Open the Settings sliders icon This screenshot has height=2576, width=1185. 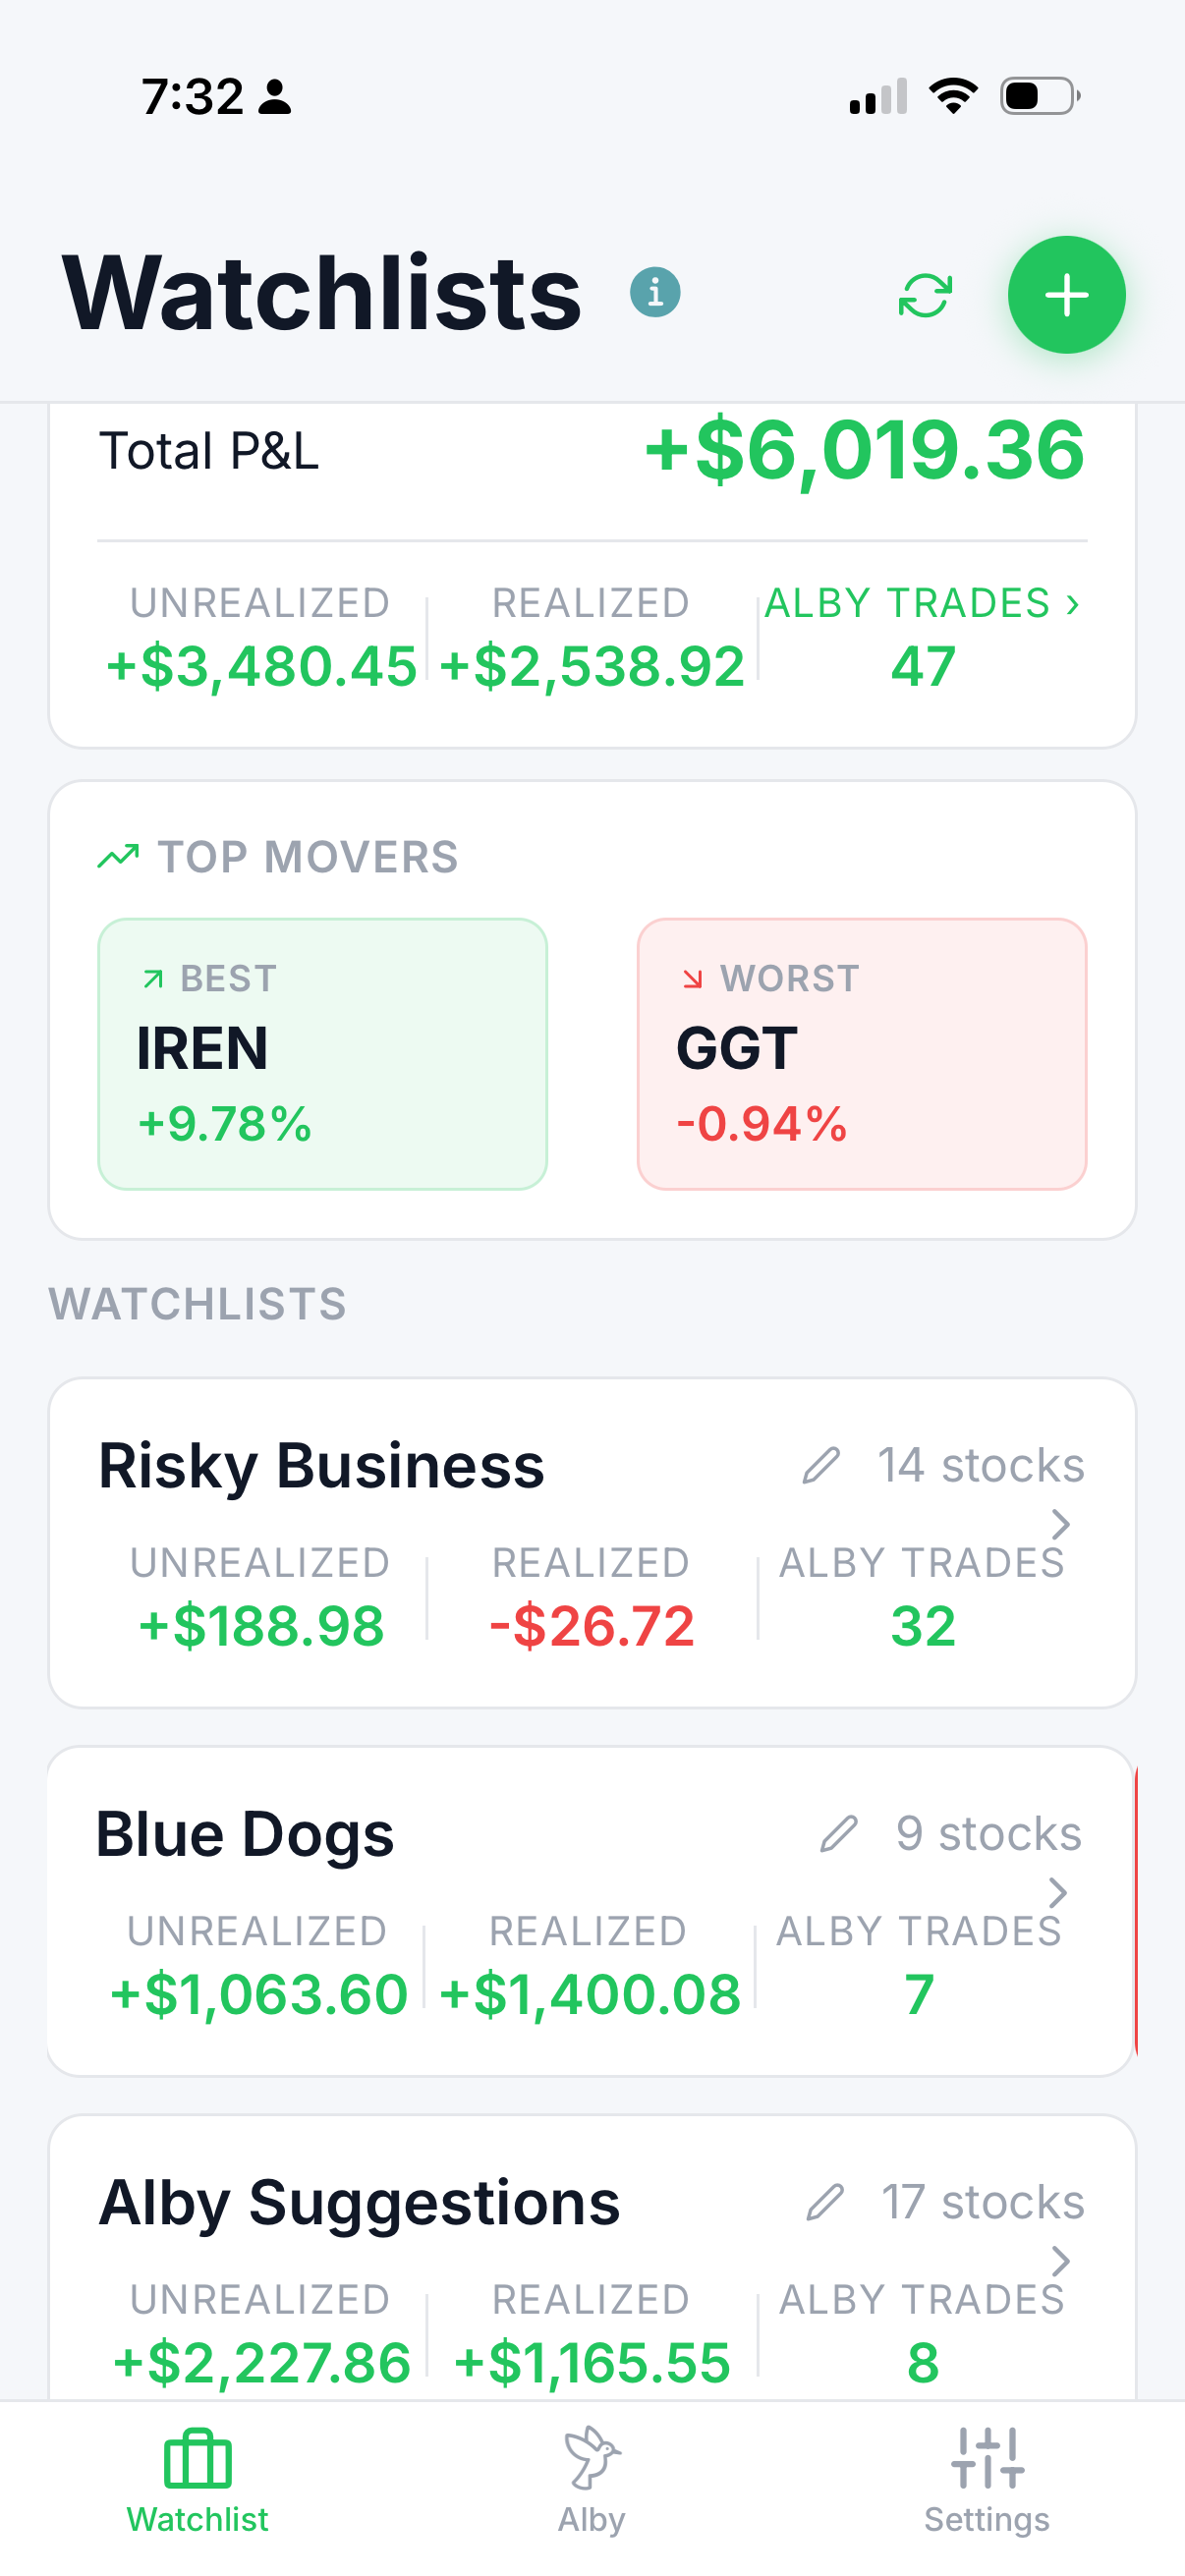(x=987, y=2458)
